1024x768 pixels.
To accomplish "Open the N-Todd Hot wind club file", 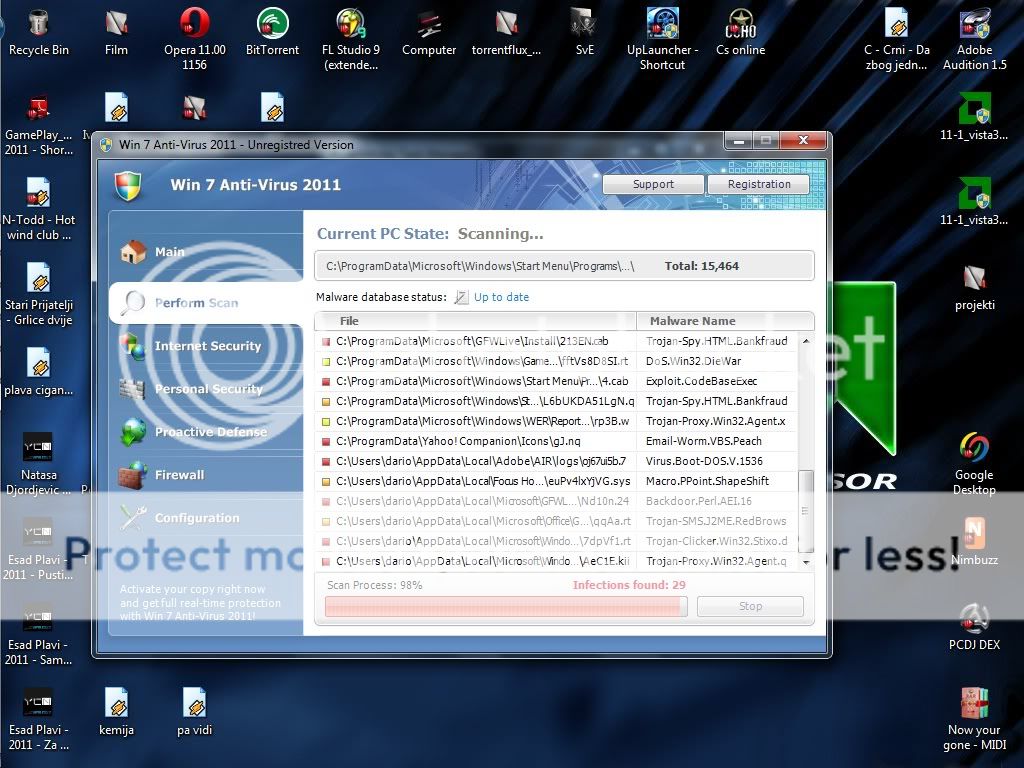I will click(x=39, y=210).
